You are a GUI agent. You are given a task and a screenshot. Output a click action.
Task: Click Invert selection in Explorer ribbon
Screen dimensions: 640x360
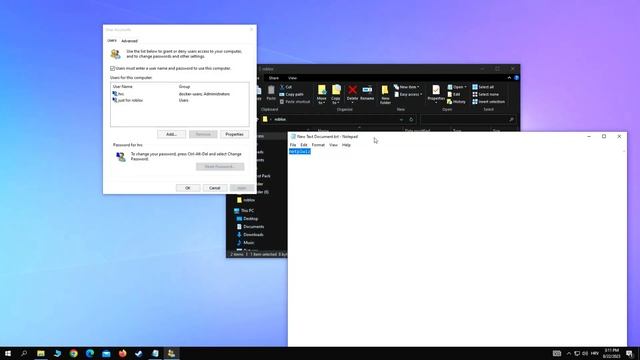point(489,102)
